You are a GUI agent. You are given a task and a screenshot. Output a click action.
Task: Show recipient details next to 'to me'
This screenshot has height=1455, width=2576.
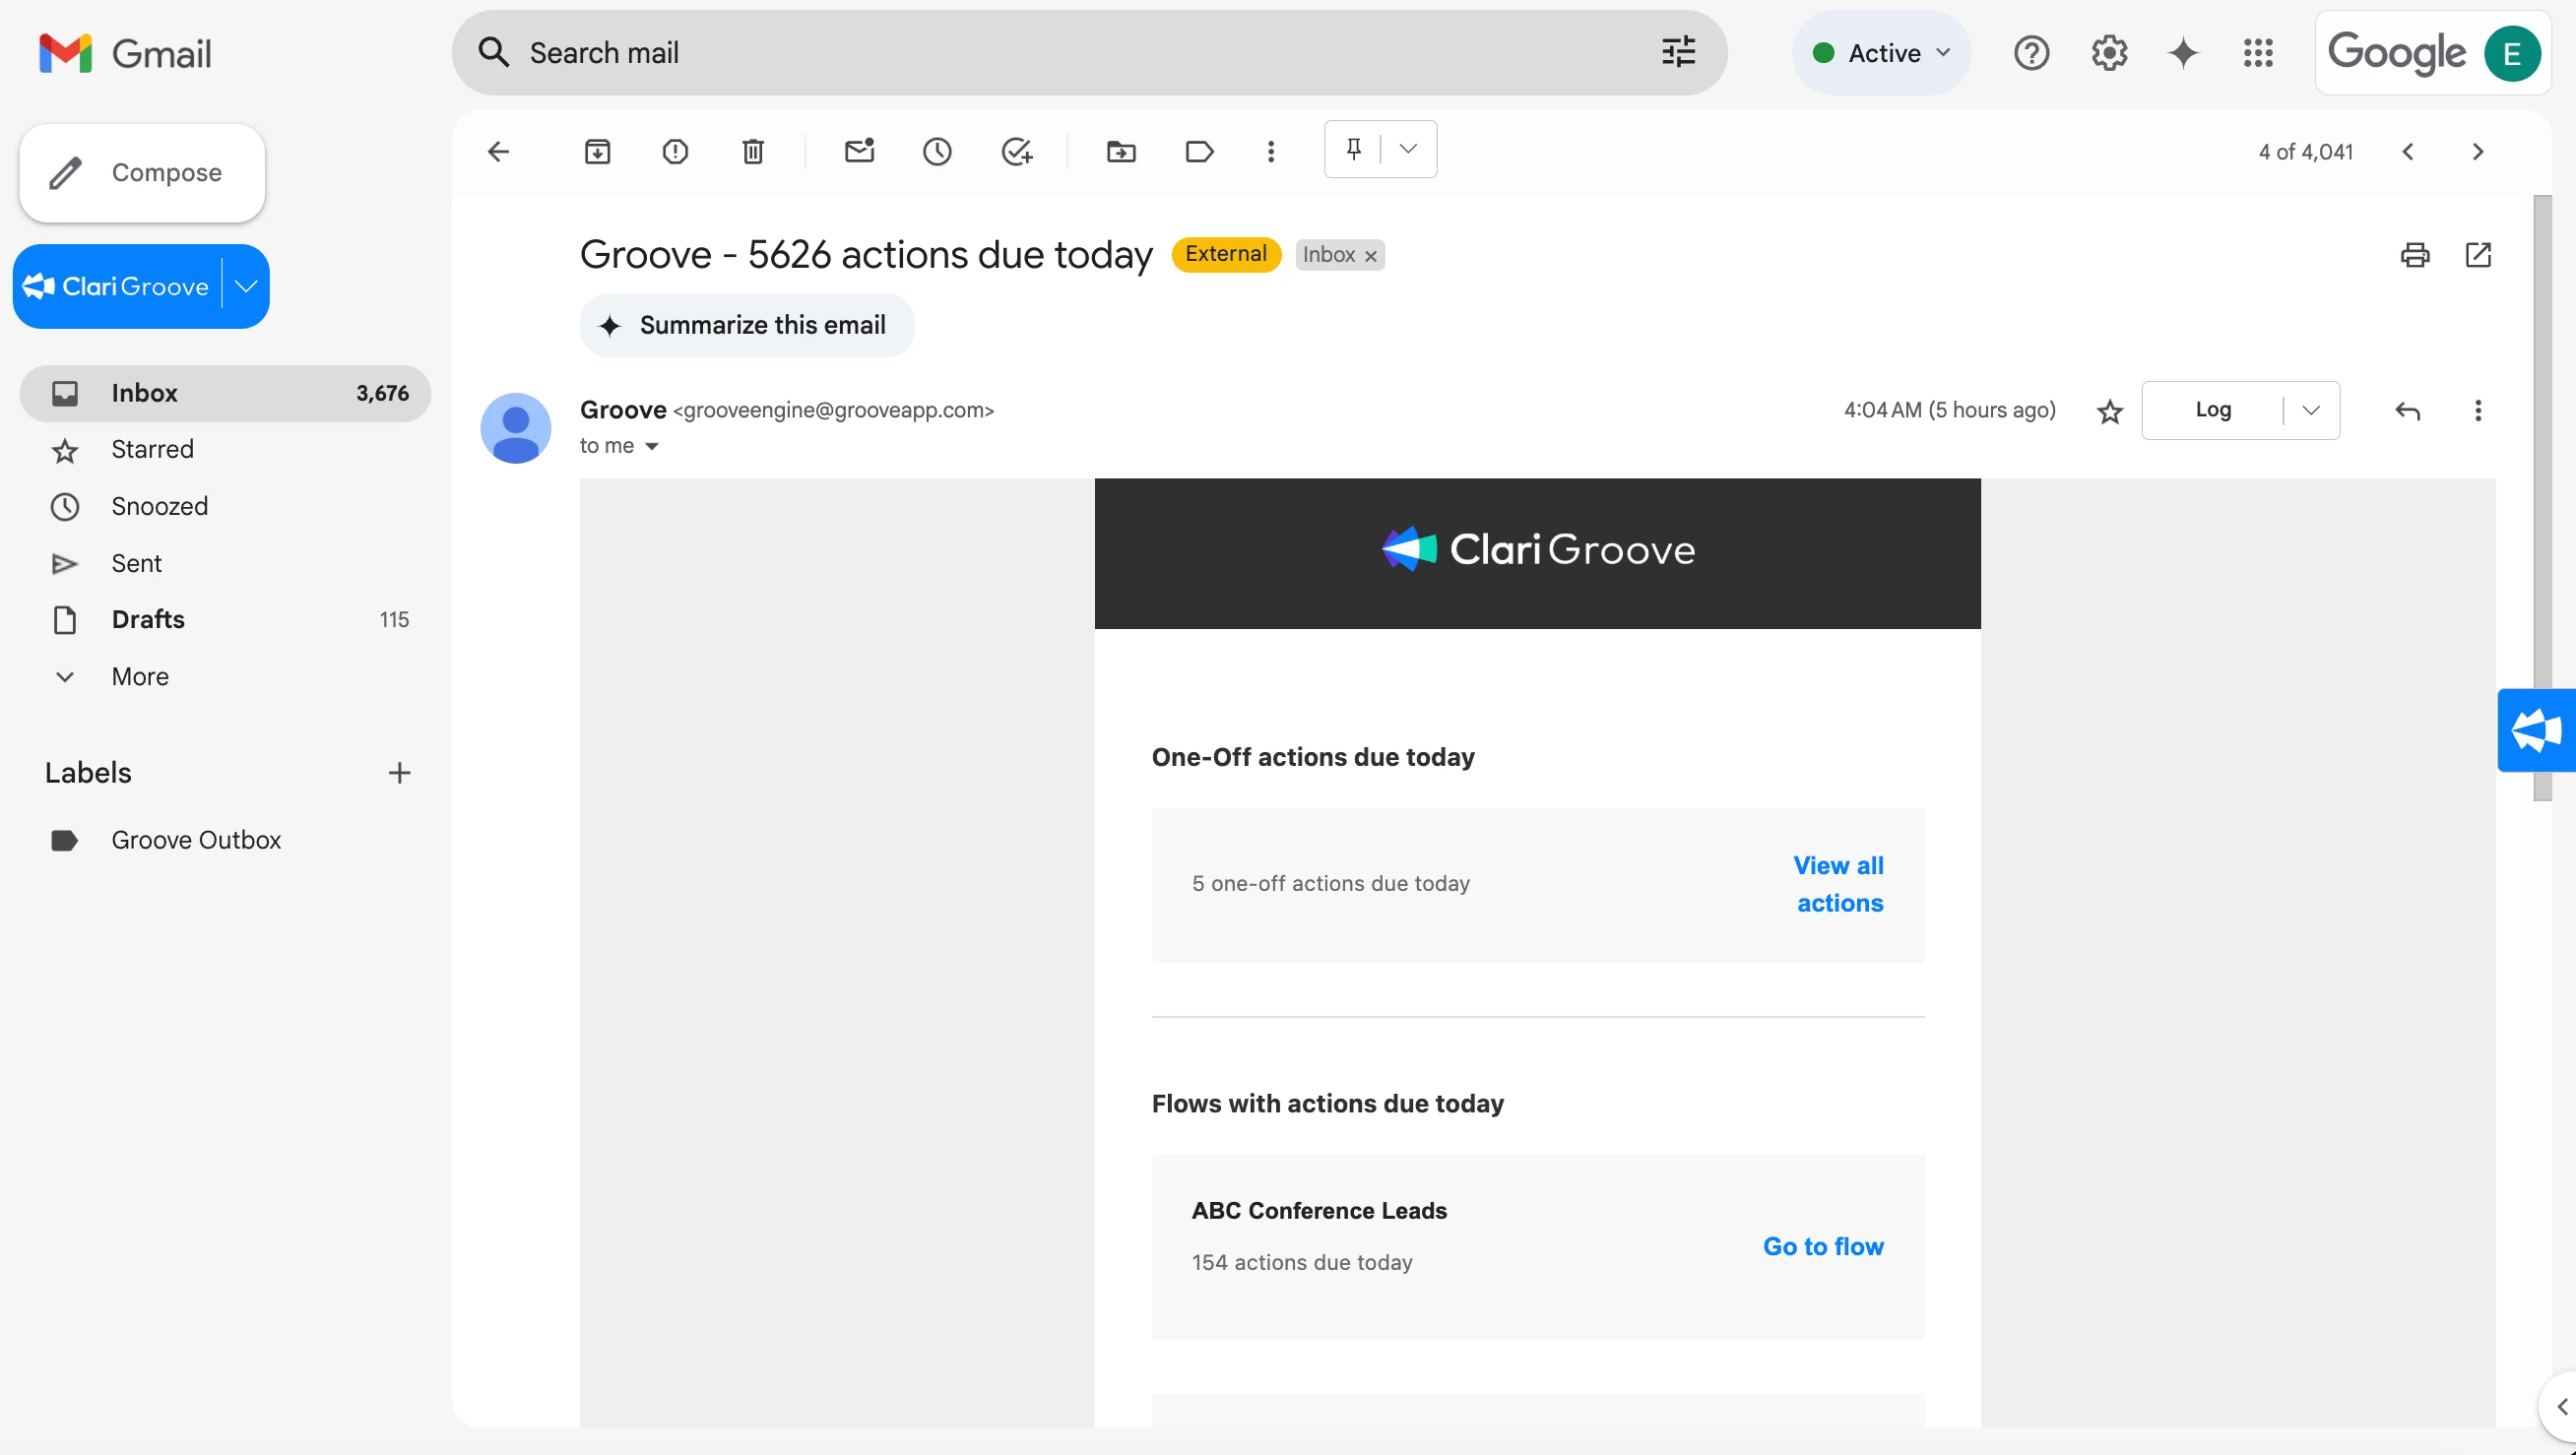[652, 446]
